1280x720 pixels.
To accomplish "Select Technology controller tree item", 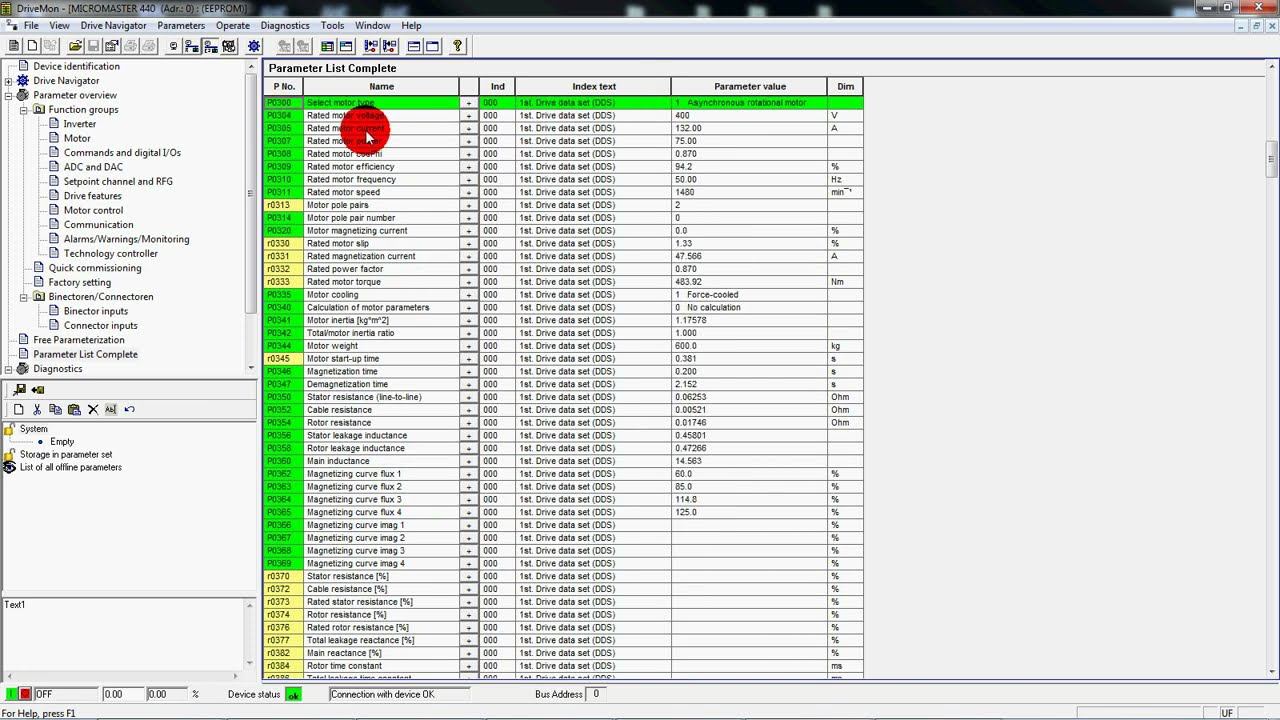I will 111,254.
